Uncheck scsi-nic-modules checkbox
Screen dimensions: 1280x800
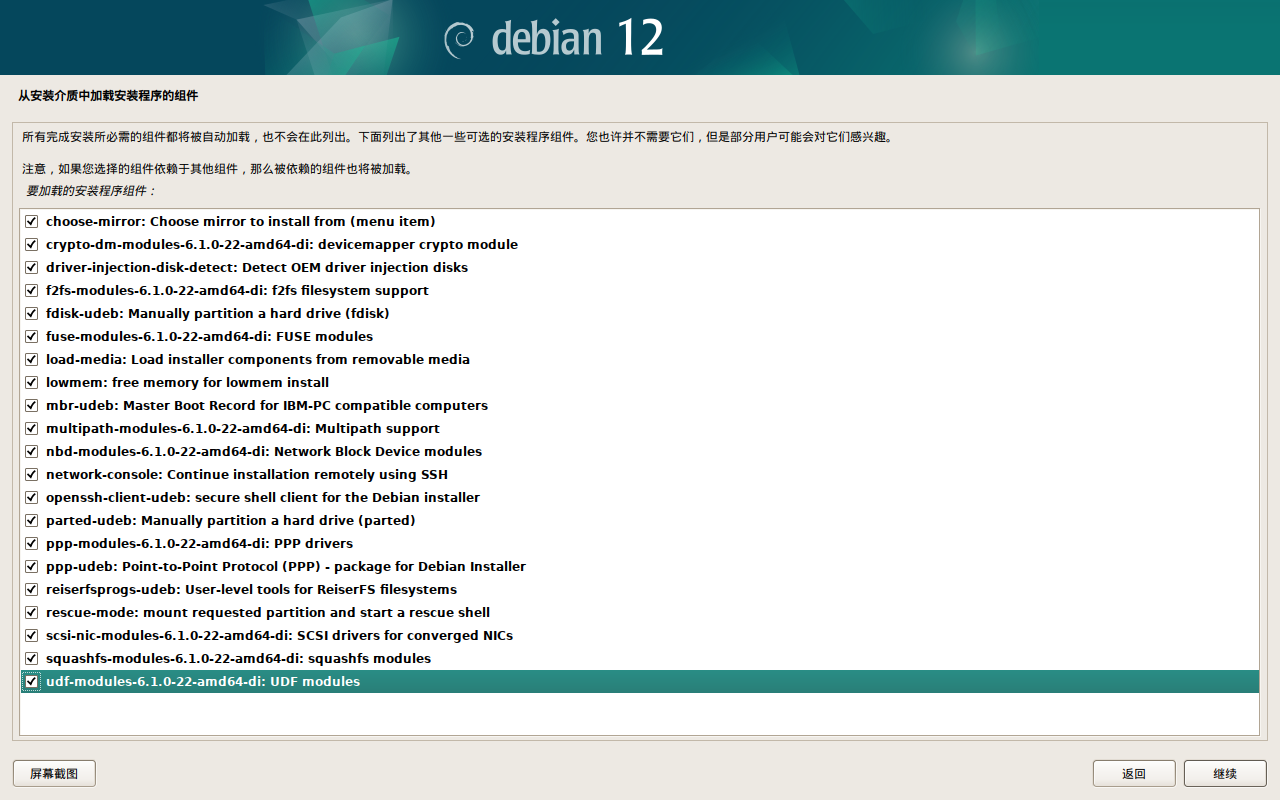(32, 636)
